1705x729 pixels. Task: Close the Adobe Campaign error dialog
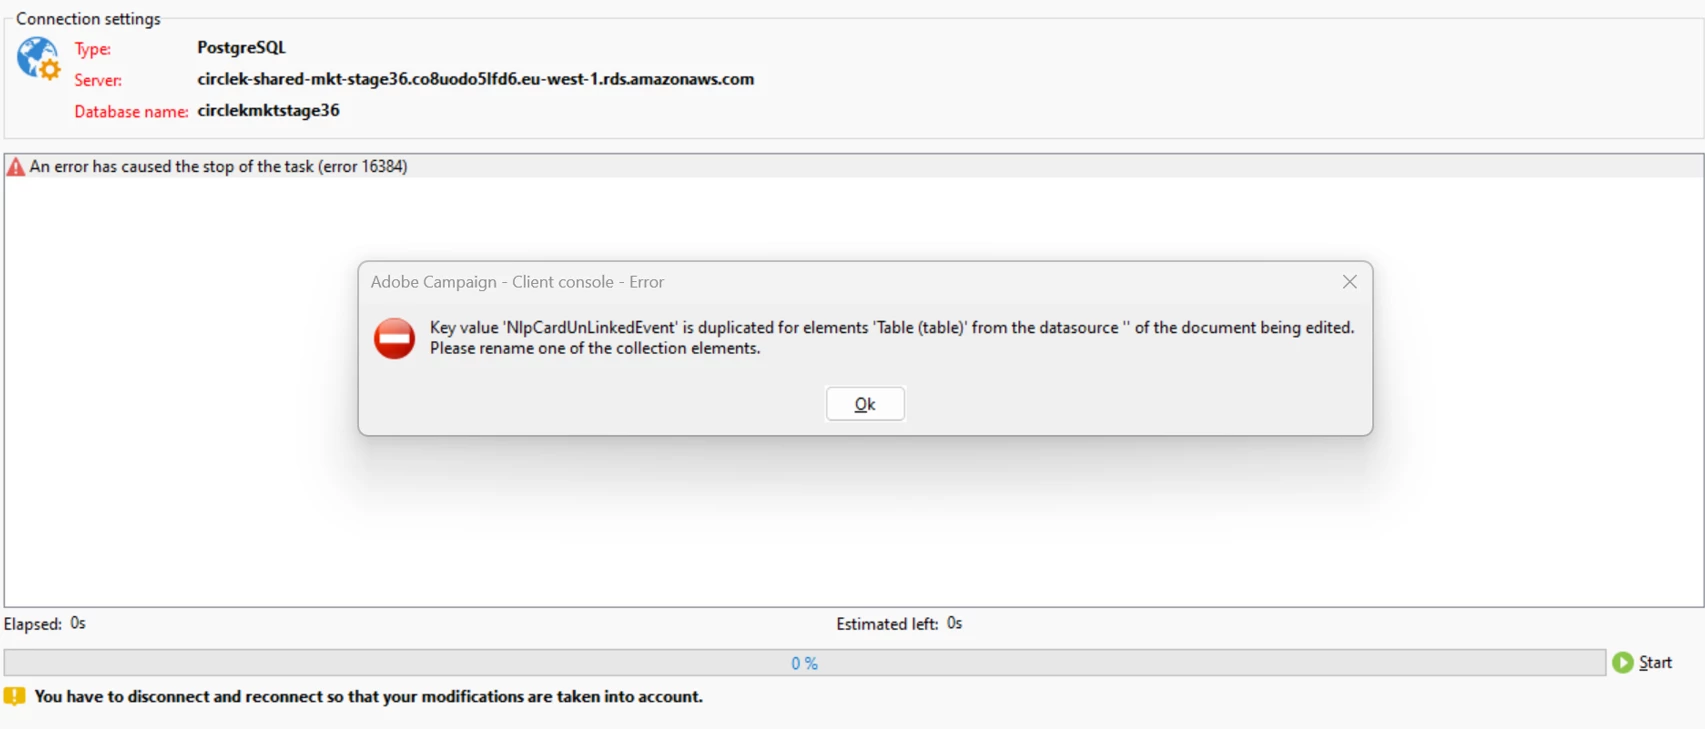pos(1350,282)
